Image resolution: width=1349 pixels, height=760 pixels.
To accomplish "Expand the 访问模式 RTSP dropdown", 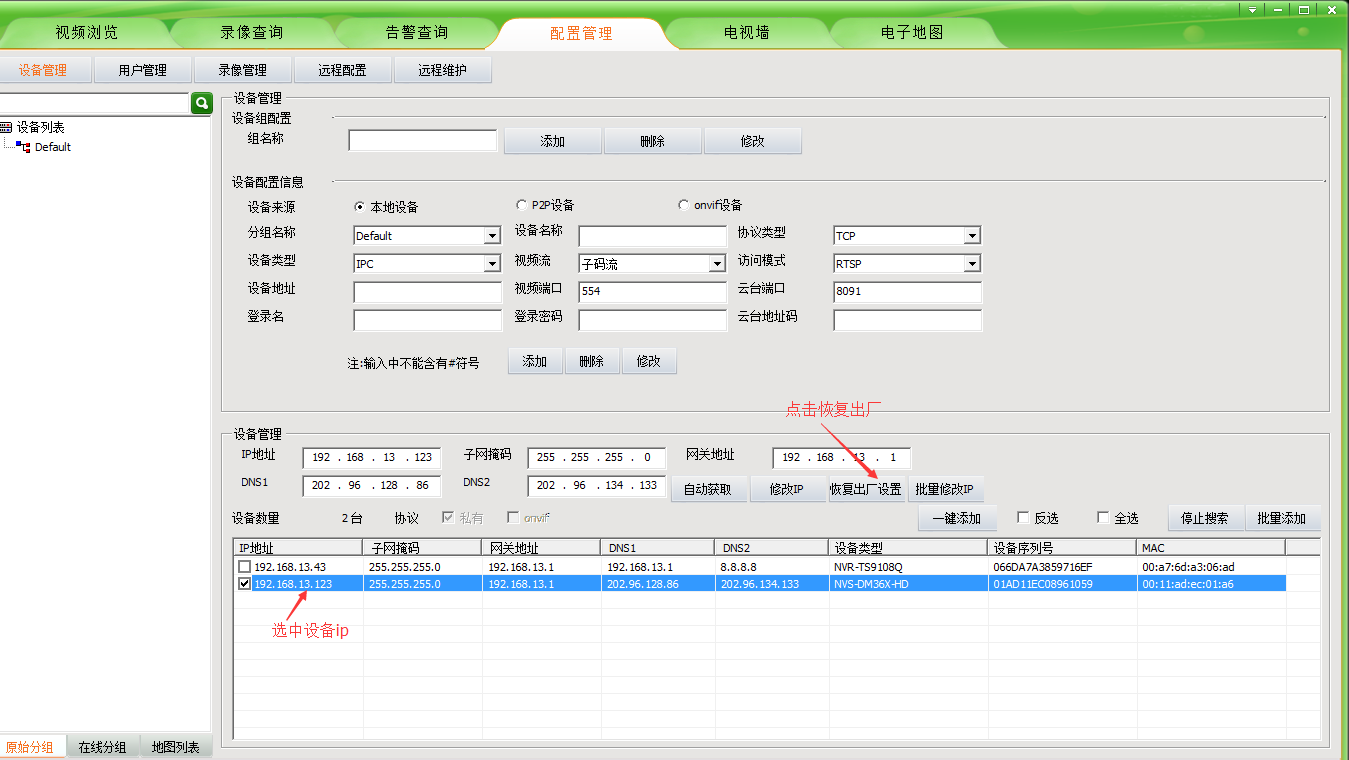I will [x=971, y=264].
